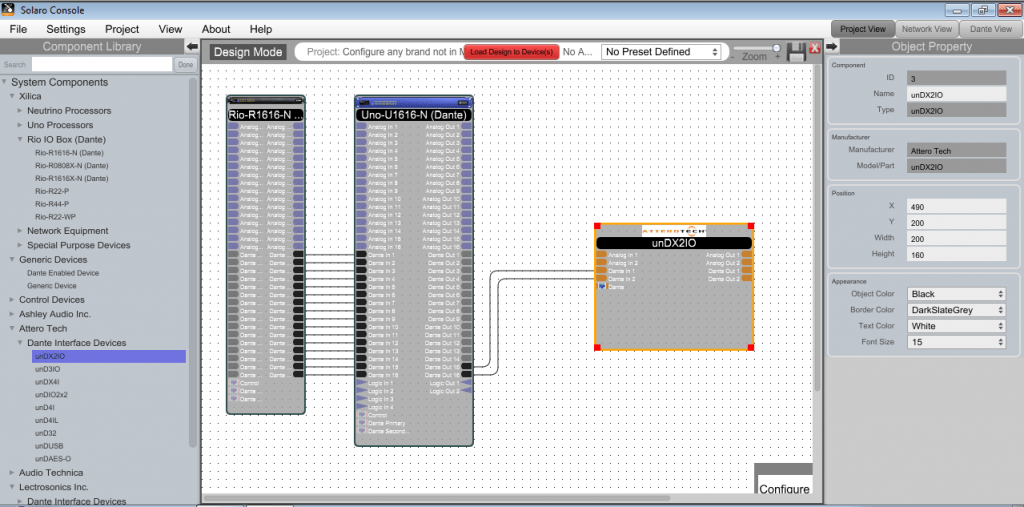Open the File menu
Screen dimensions: 1024x507
(x=18, y=29)
